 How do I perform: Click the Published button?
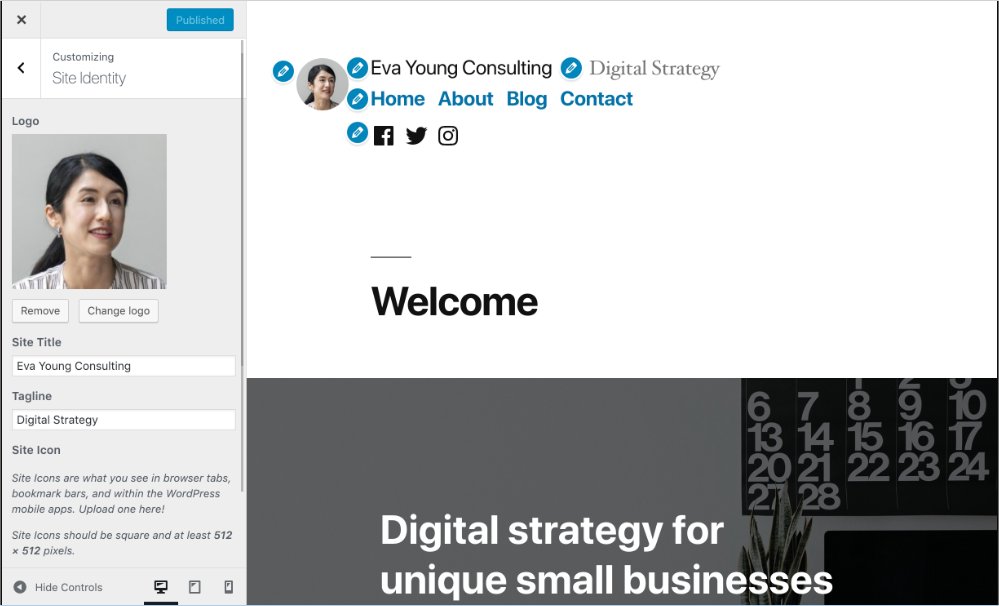coord(199,19)
